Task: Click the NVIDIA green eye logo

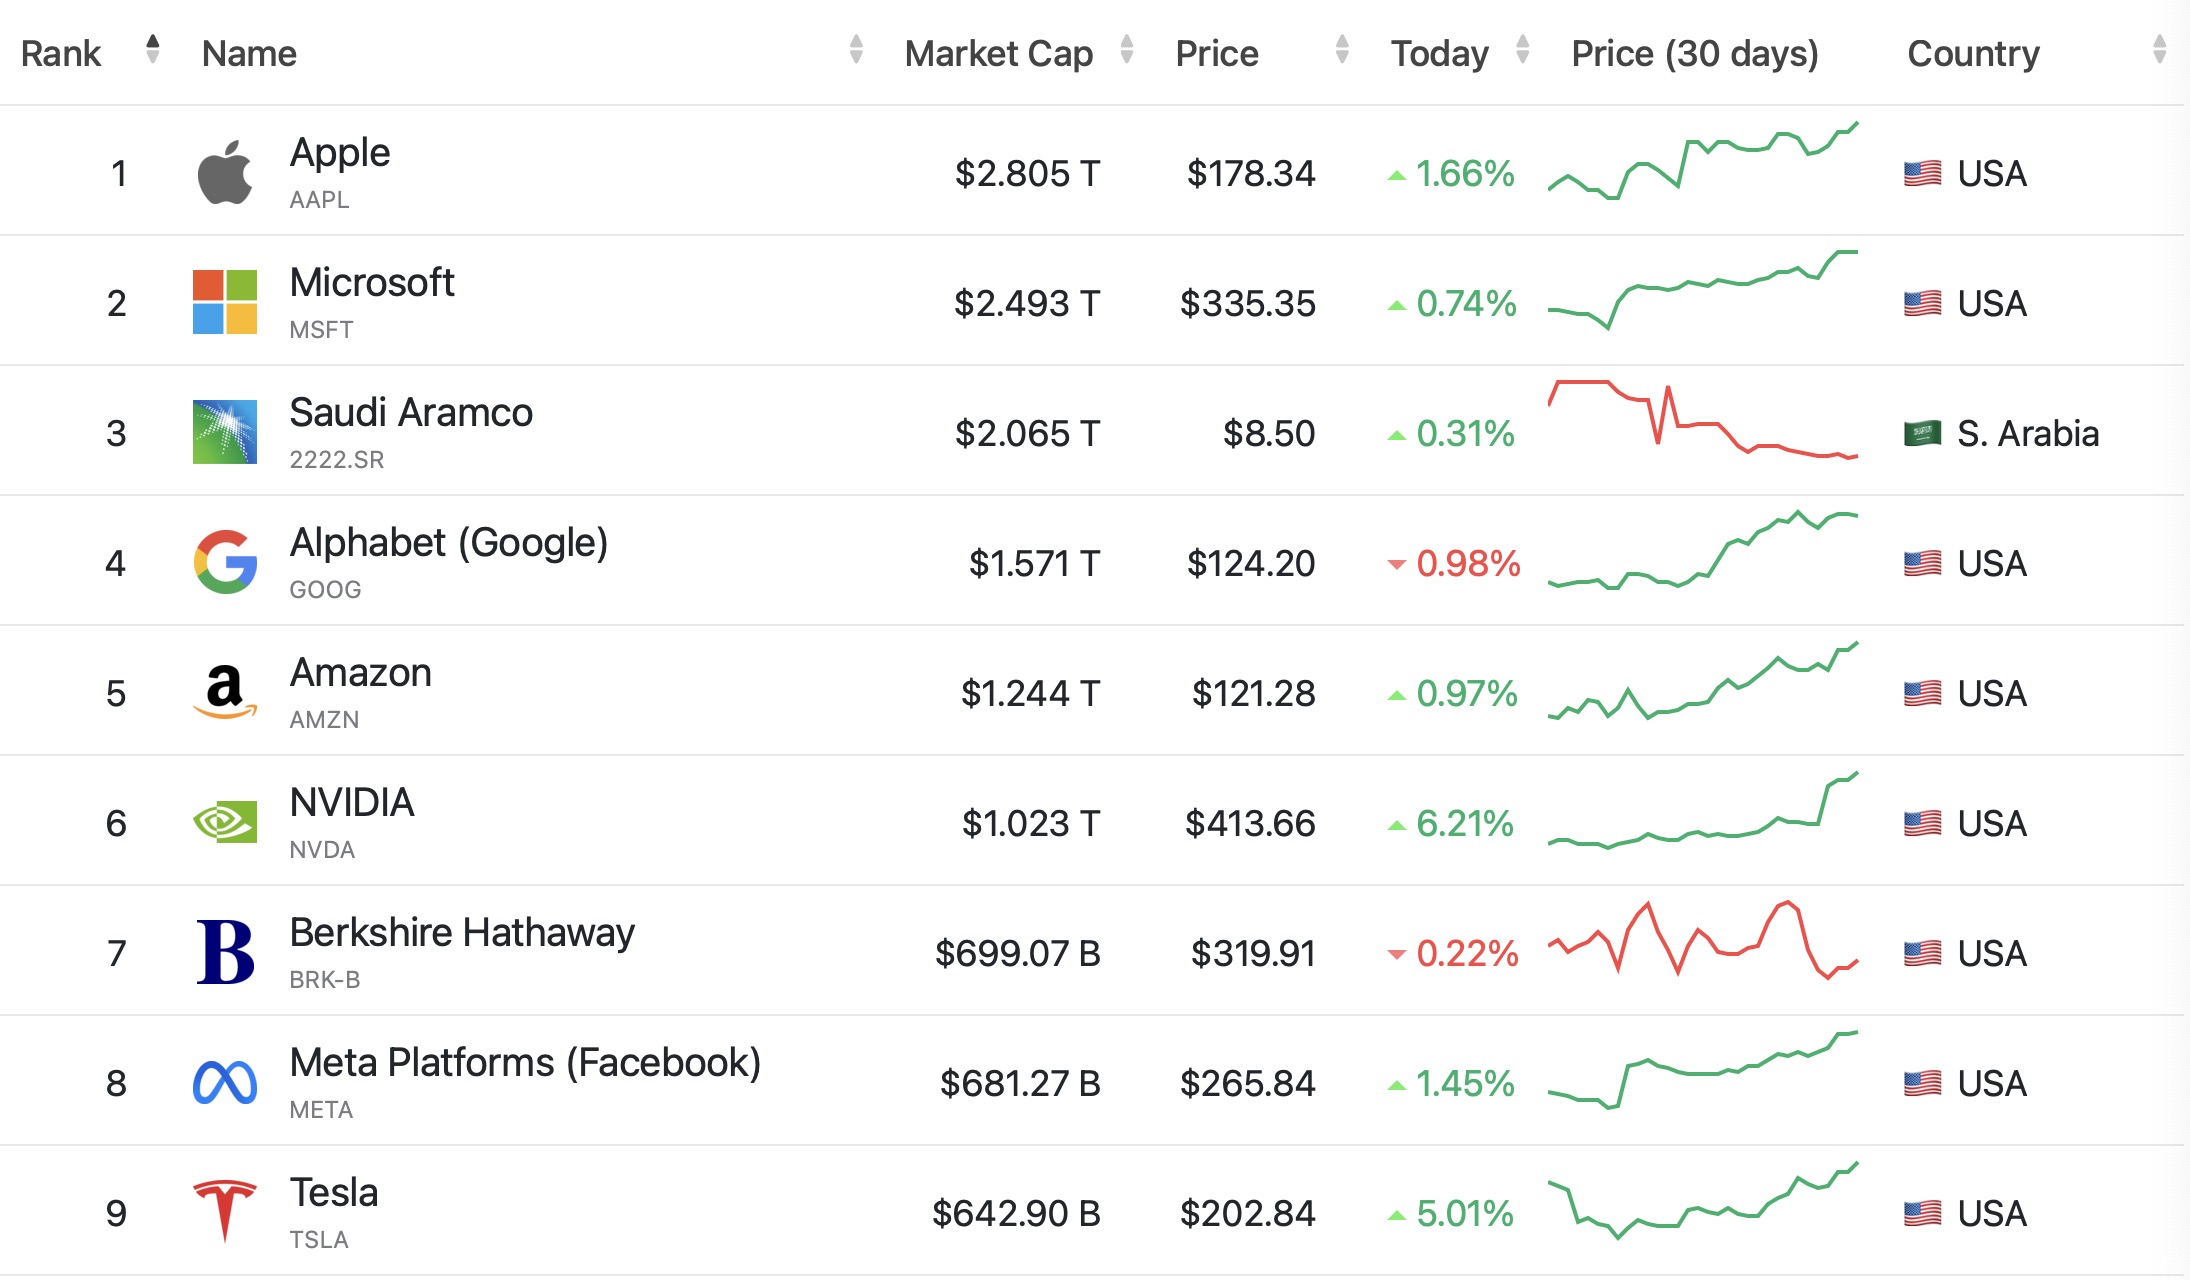Action: tap(225, 822)
